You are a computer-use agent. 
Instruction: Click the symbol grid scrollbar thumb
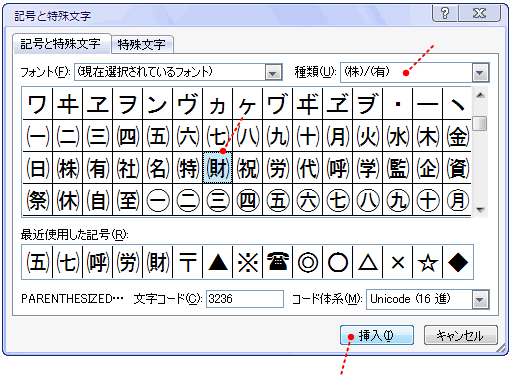coord(480,123)
